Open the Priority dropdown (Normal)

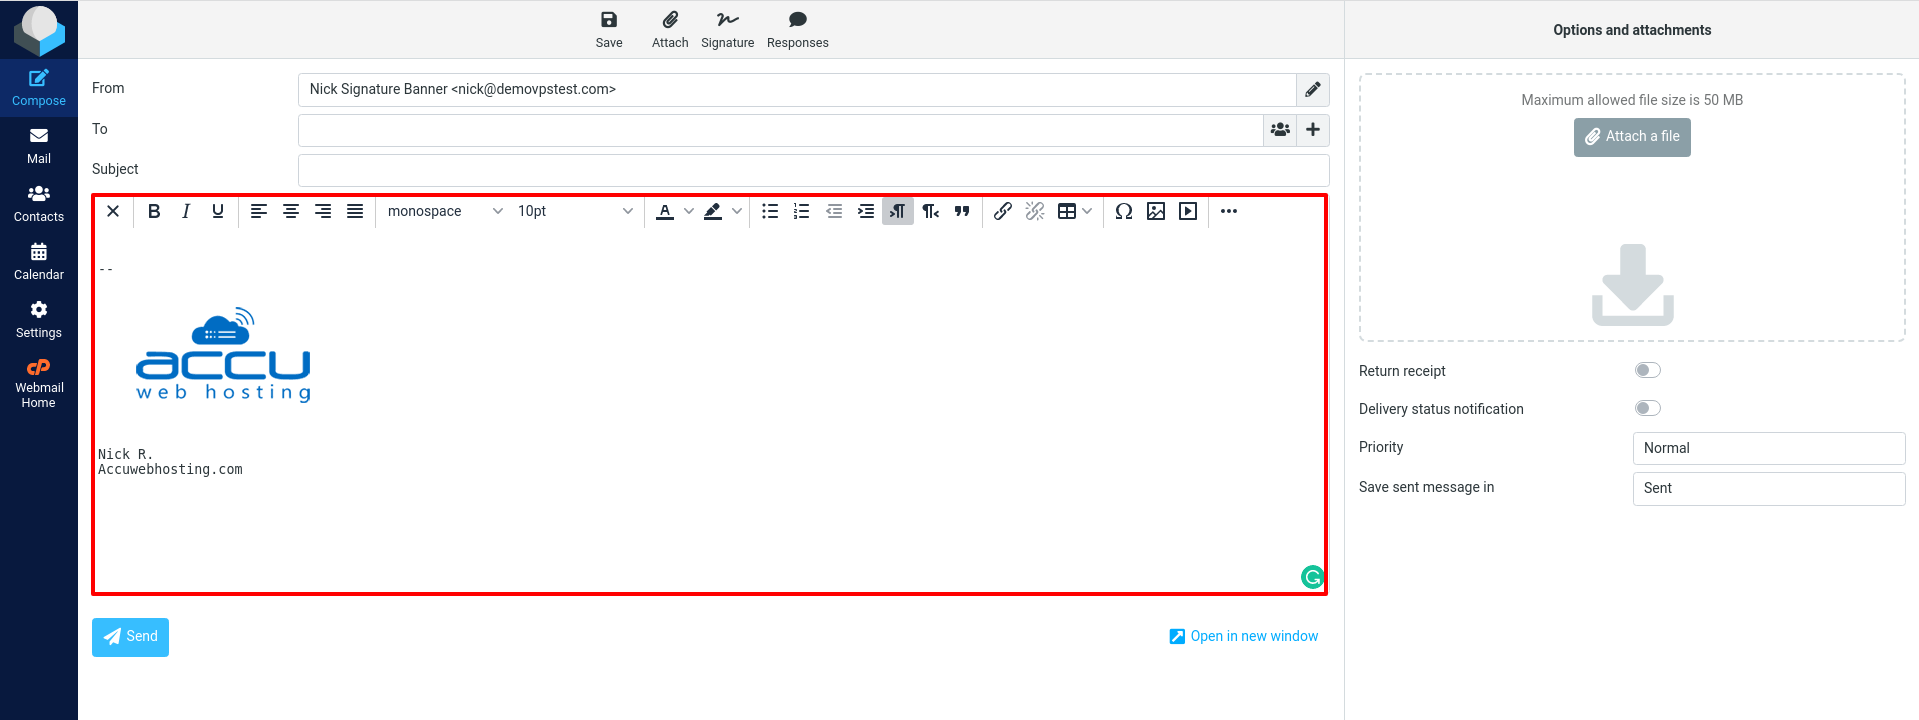1768,448
